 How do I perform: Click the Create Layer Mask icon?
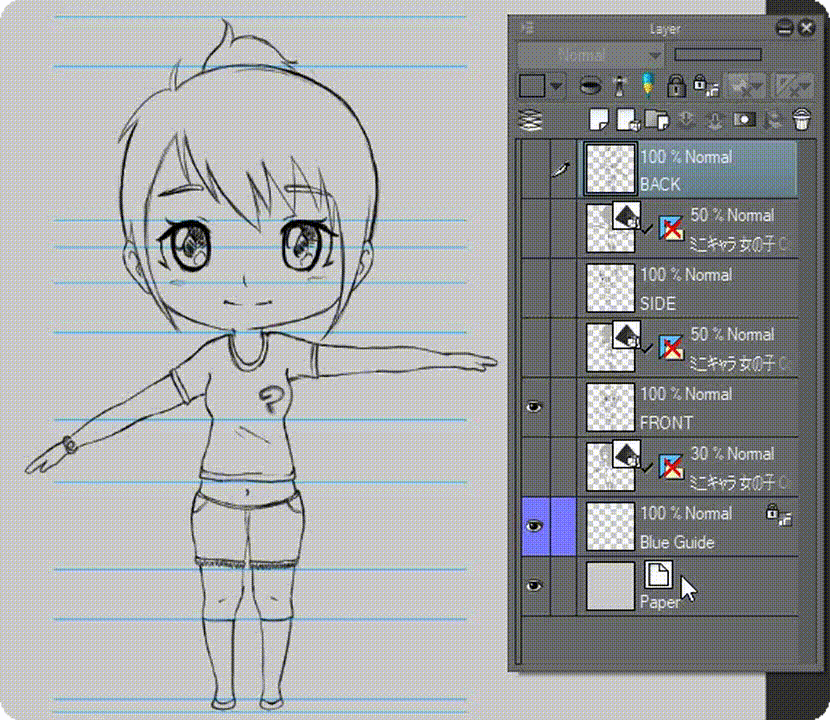tap(743, 120)
